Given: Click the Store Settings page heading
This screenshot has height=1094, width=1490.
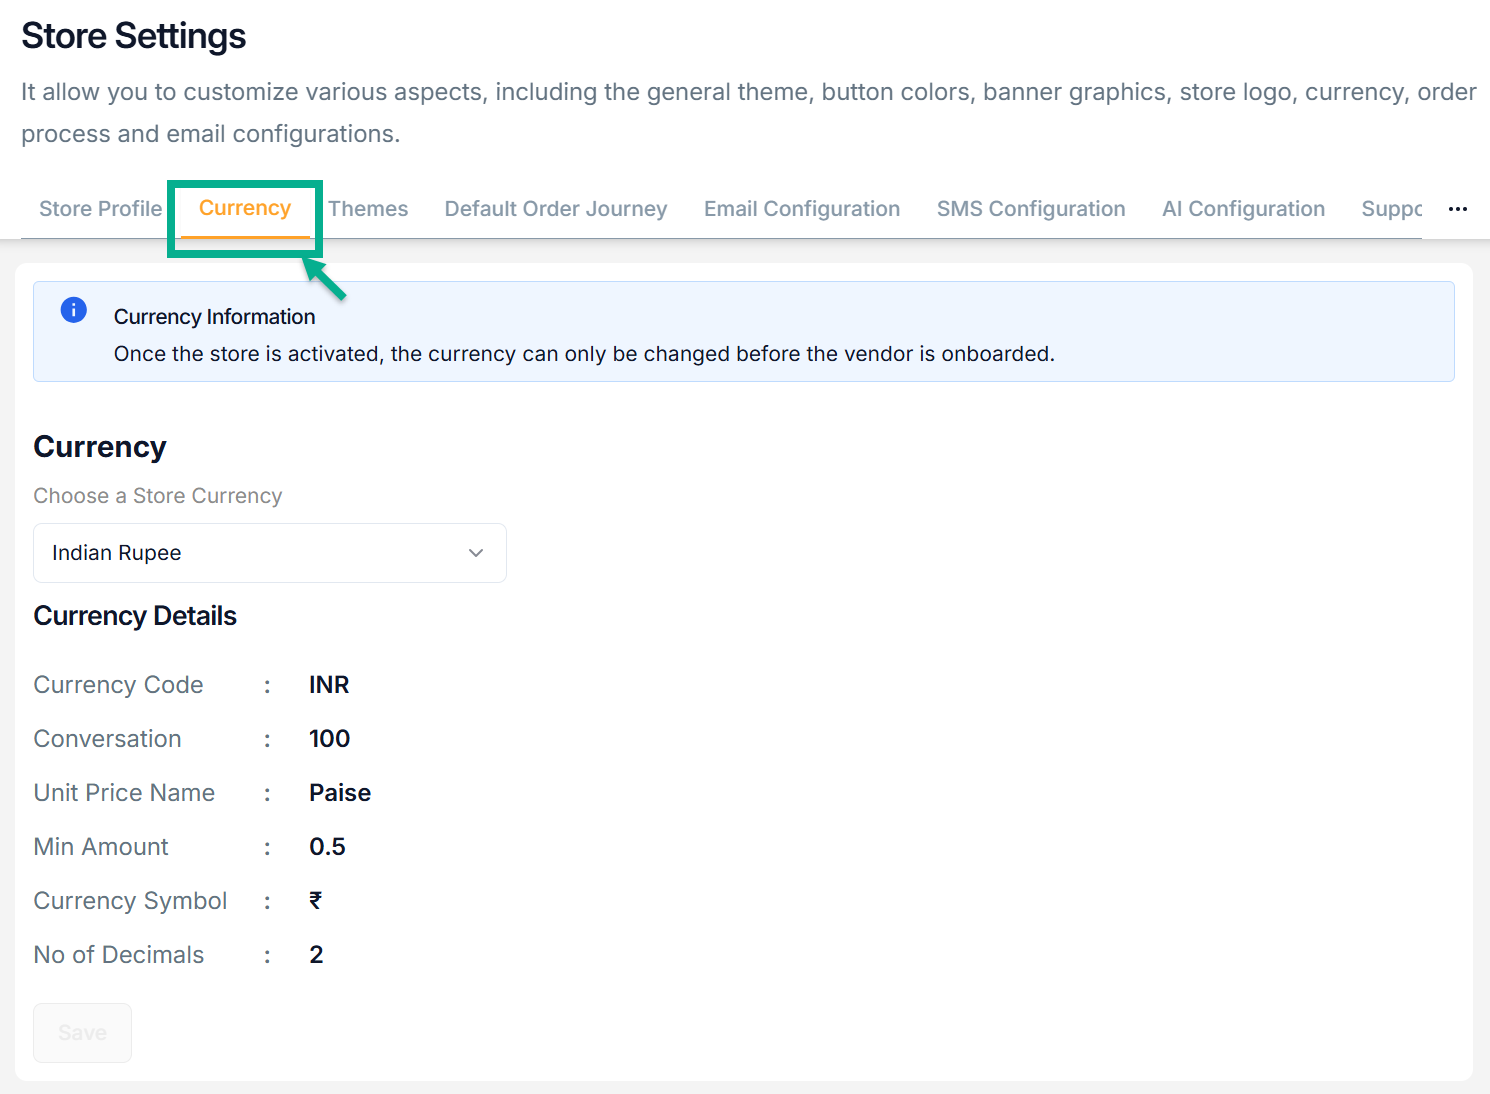Looking at the screenshot, I should click(134, 36).
